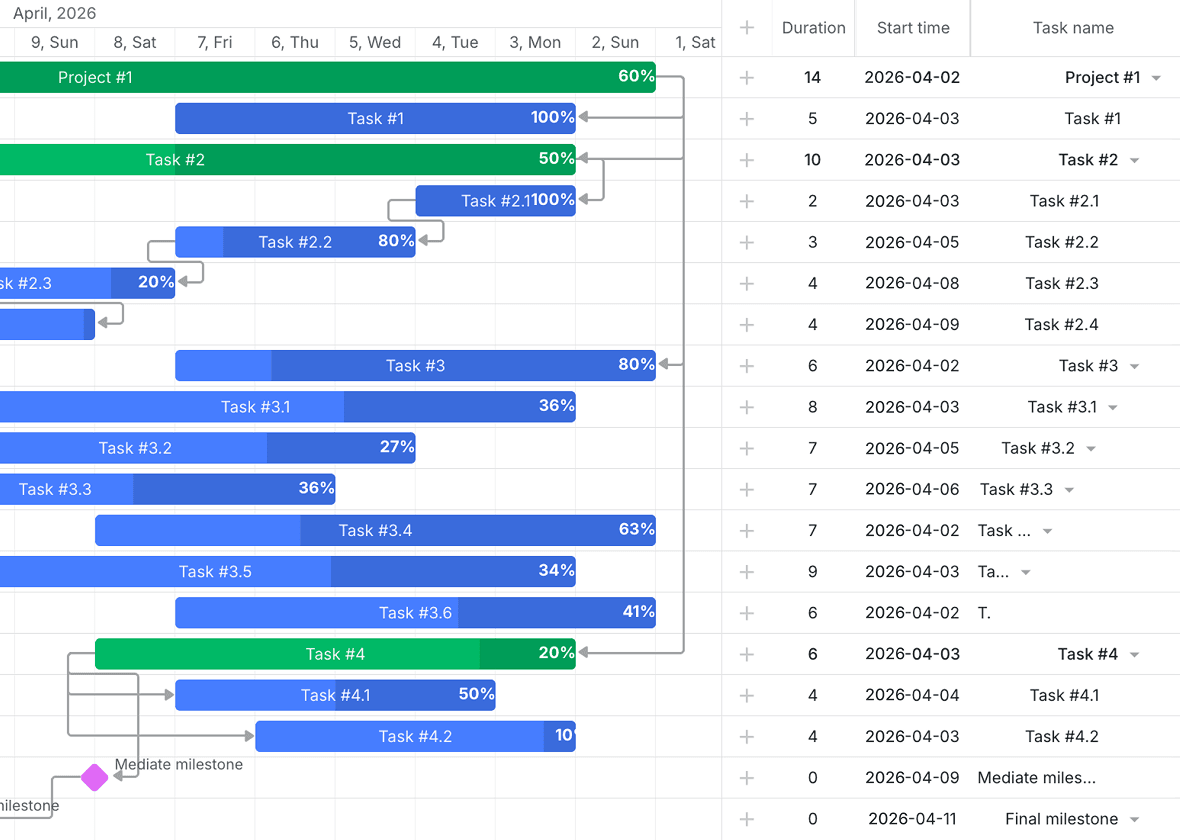
Task: Click the add icon in the Task #2.4 row
Action: [747, 324]
